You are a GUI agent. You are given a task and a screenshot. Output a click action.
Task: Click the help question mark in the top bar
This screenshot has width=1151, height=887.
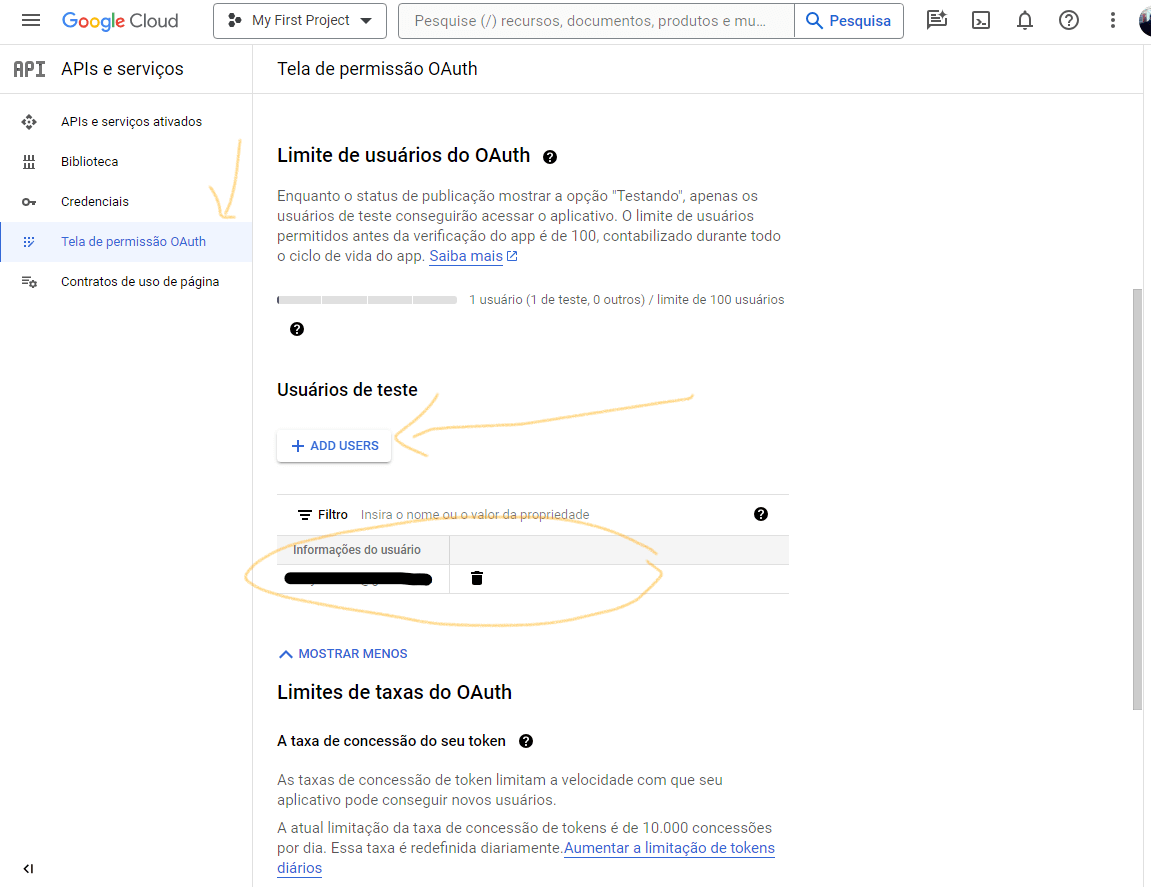click(1069, 21)
